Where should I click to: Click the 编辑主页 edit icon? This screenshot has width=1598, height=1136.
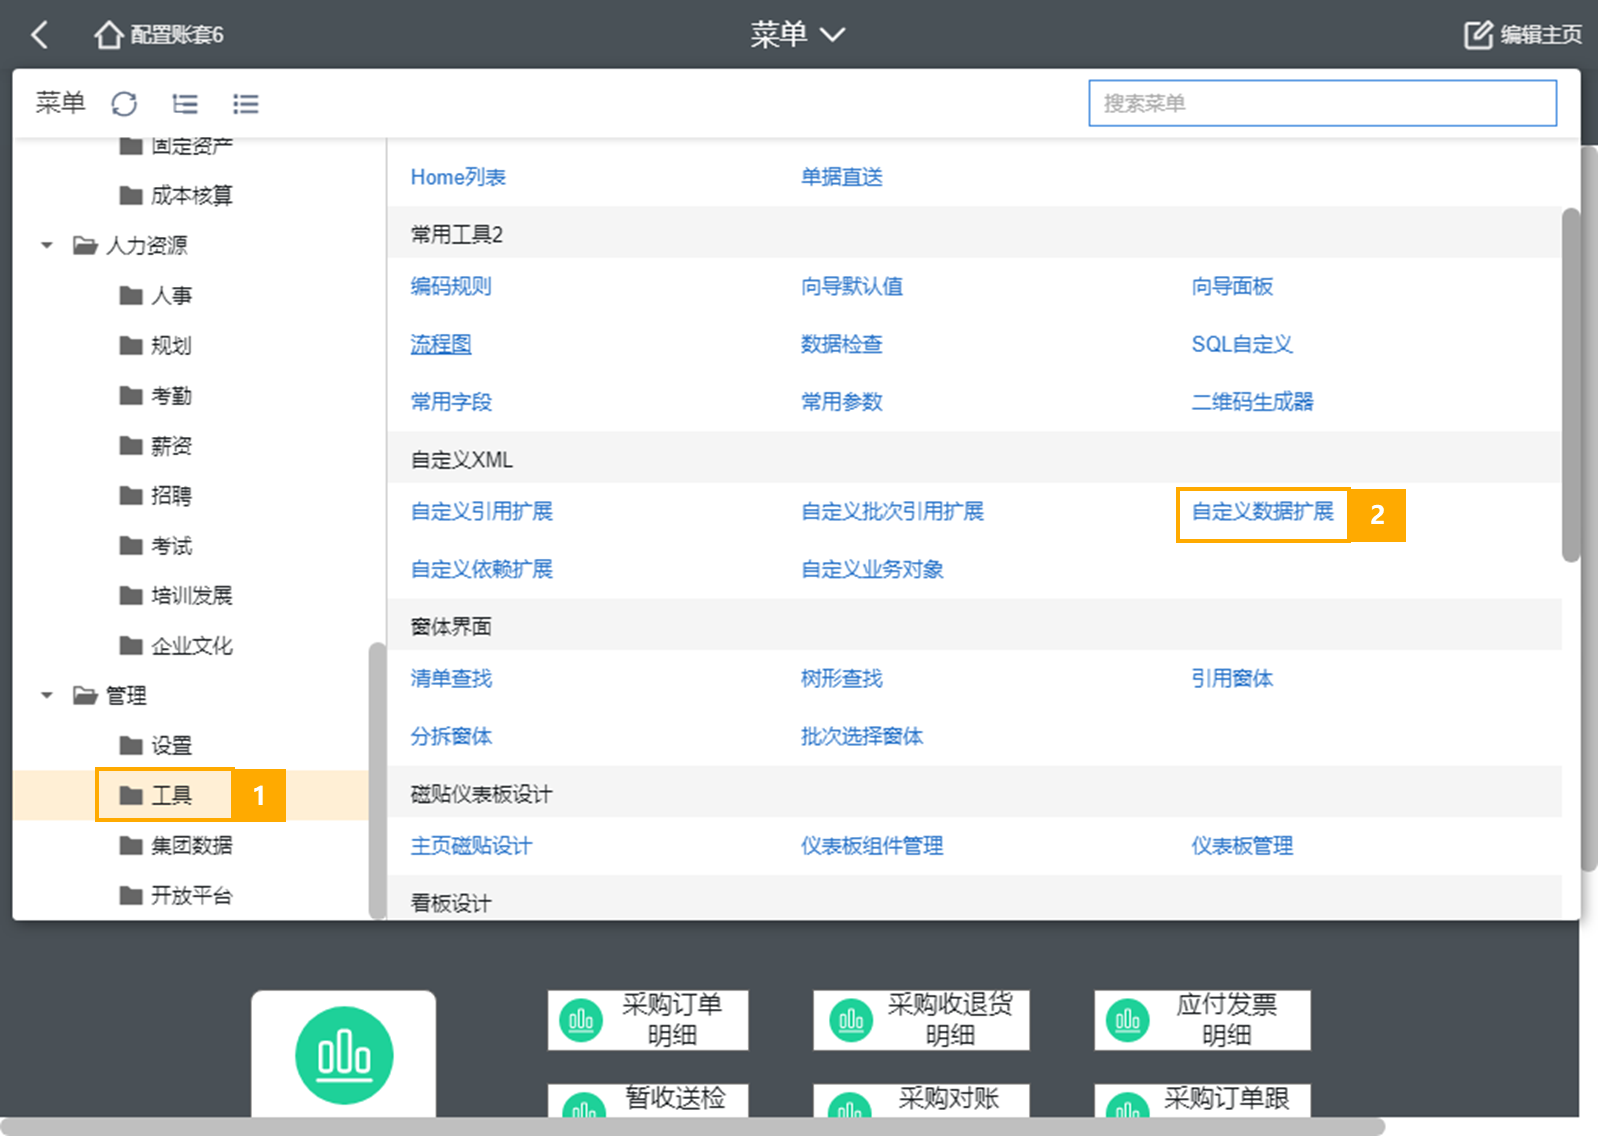point(1478,35)
